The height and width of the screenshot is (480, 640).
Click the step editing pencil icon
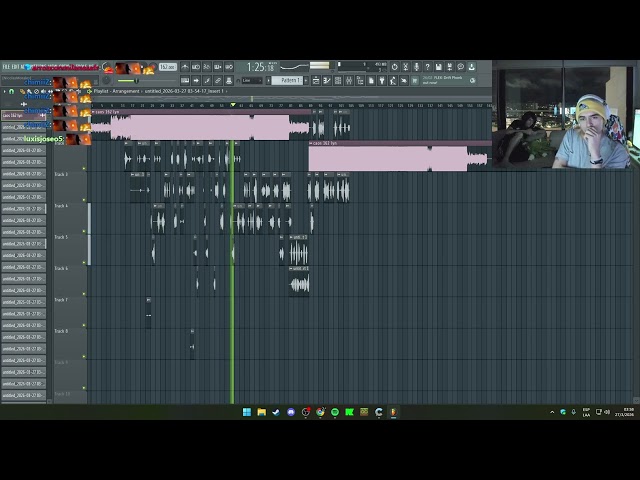(x=207, y=80)
